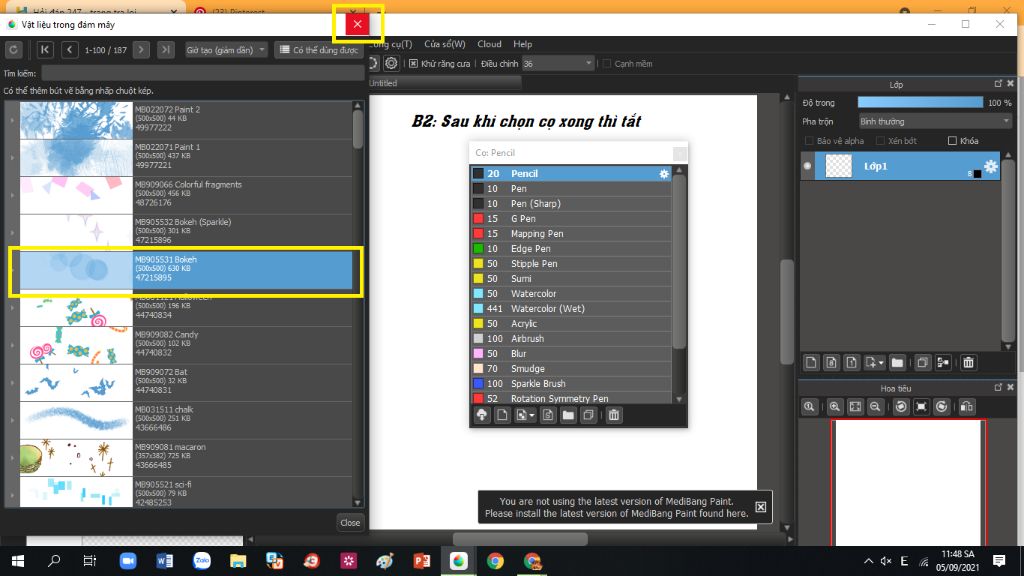Delete the layer with the trash icon
This screenshot has width=1024, height=576.
968,362
